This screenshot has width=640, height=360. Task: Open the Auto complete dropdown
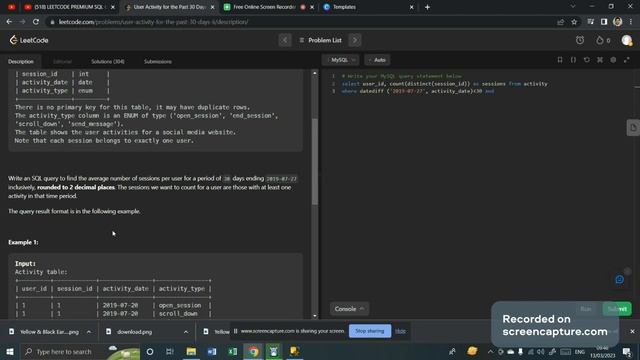click(x=377, y=60)
